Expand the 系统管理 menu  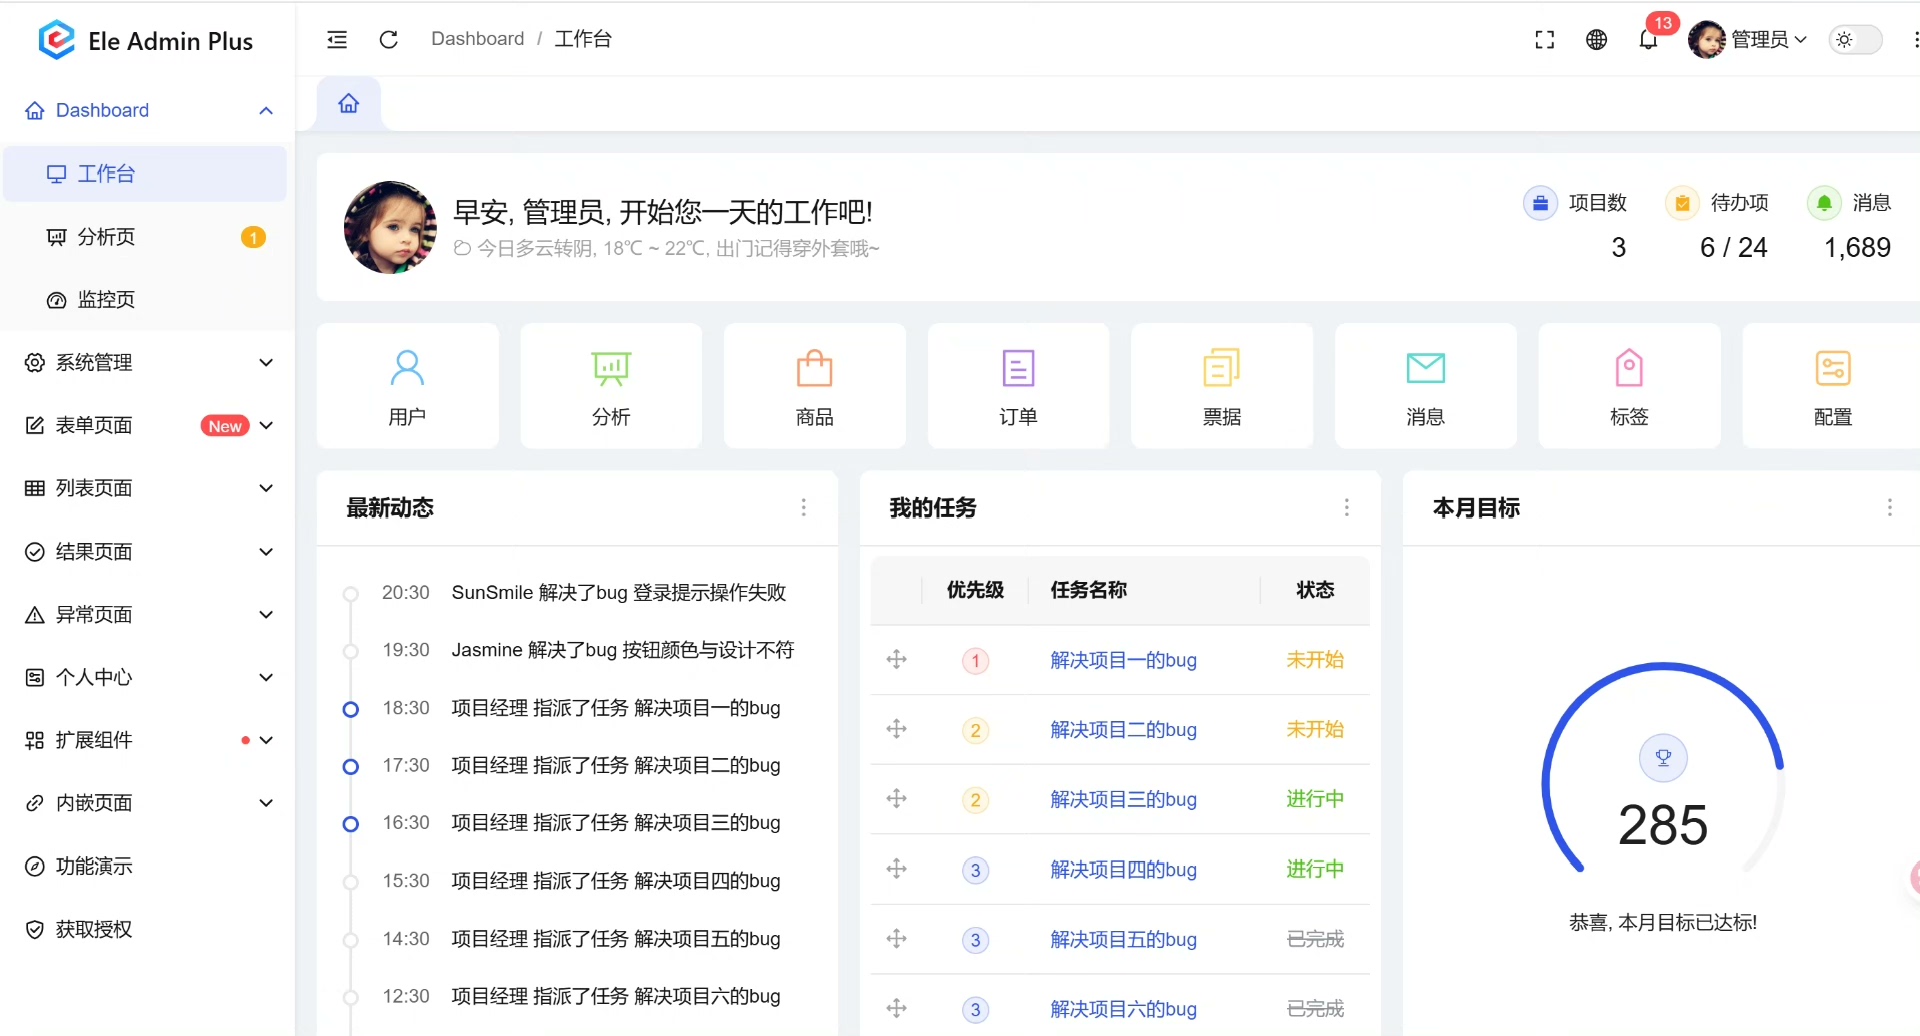147,362
